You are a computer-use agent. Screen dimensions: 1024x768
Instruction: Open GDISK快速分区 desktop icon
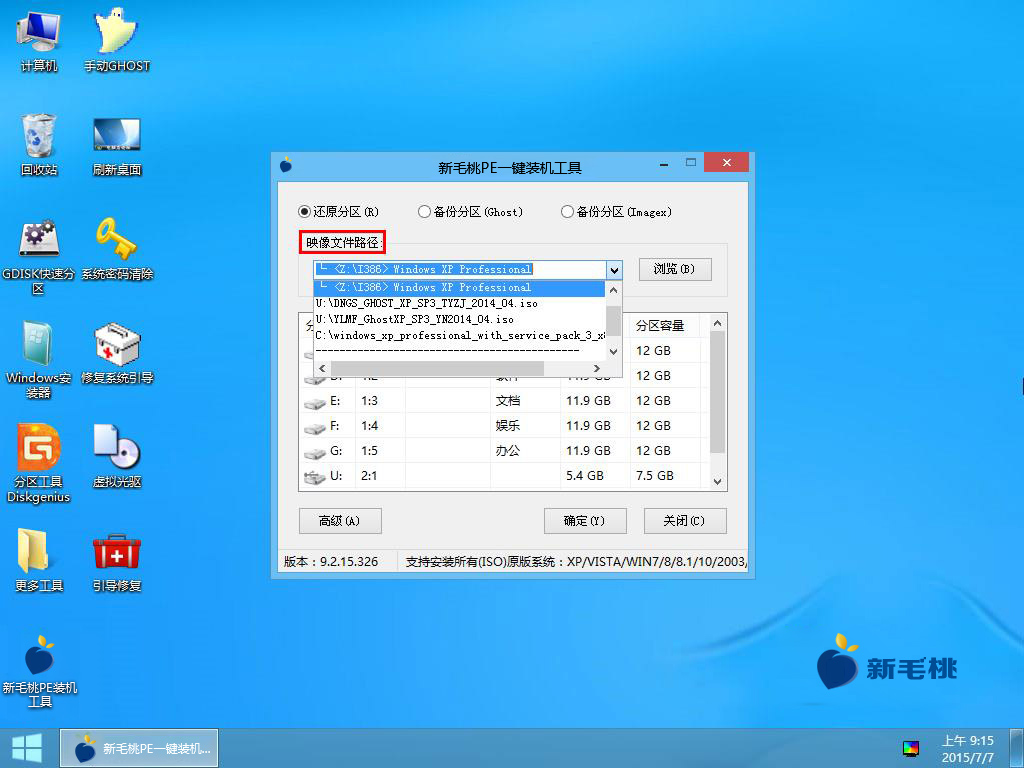coord(39,256)
